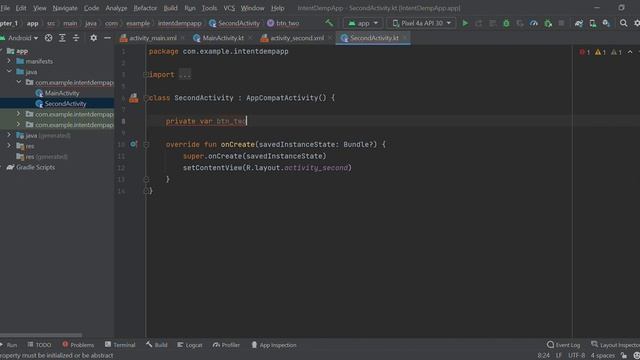The image size is (640, 360).
Task: Open the Build menu
Action: (x=170, y=8)
